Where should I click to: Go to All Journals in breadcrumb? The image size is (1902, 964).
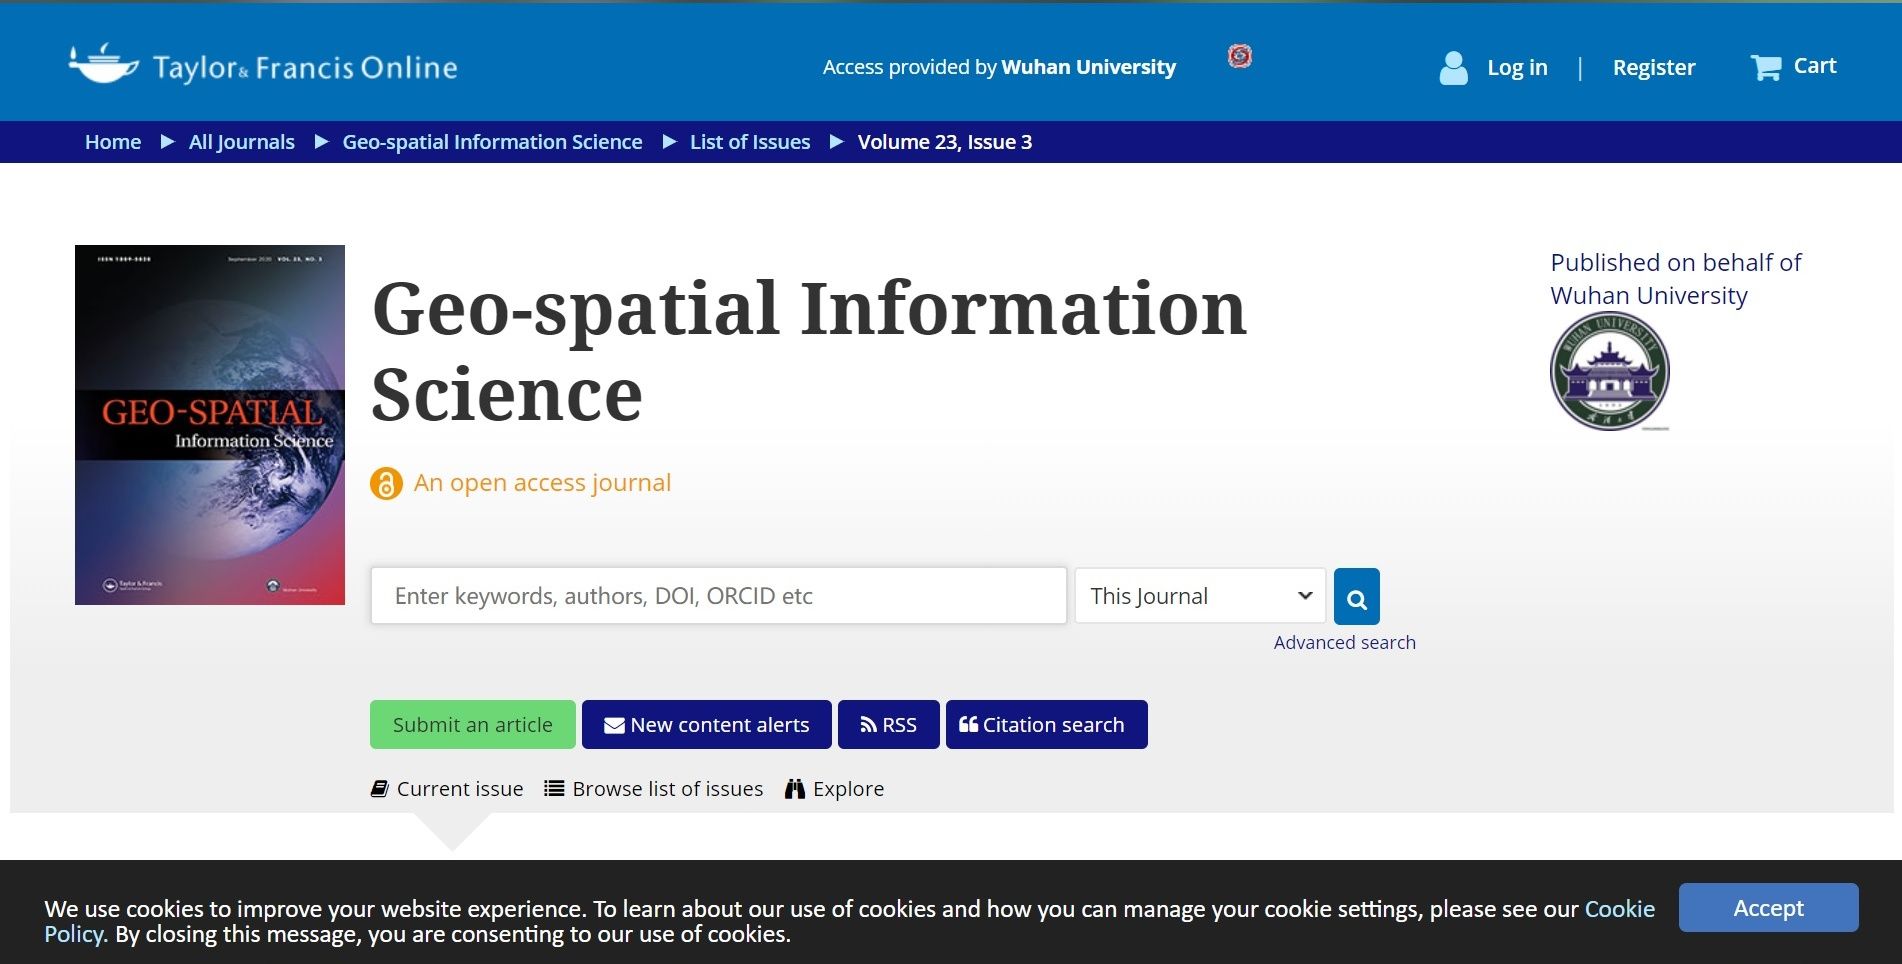tap(241, 142)
